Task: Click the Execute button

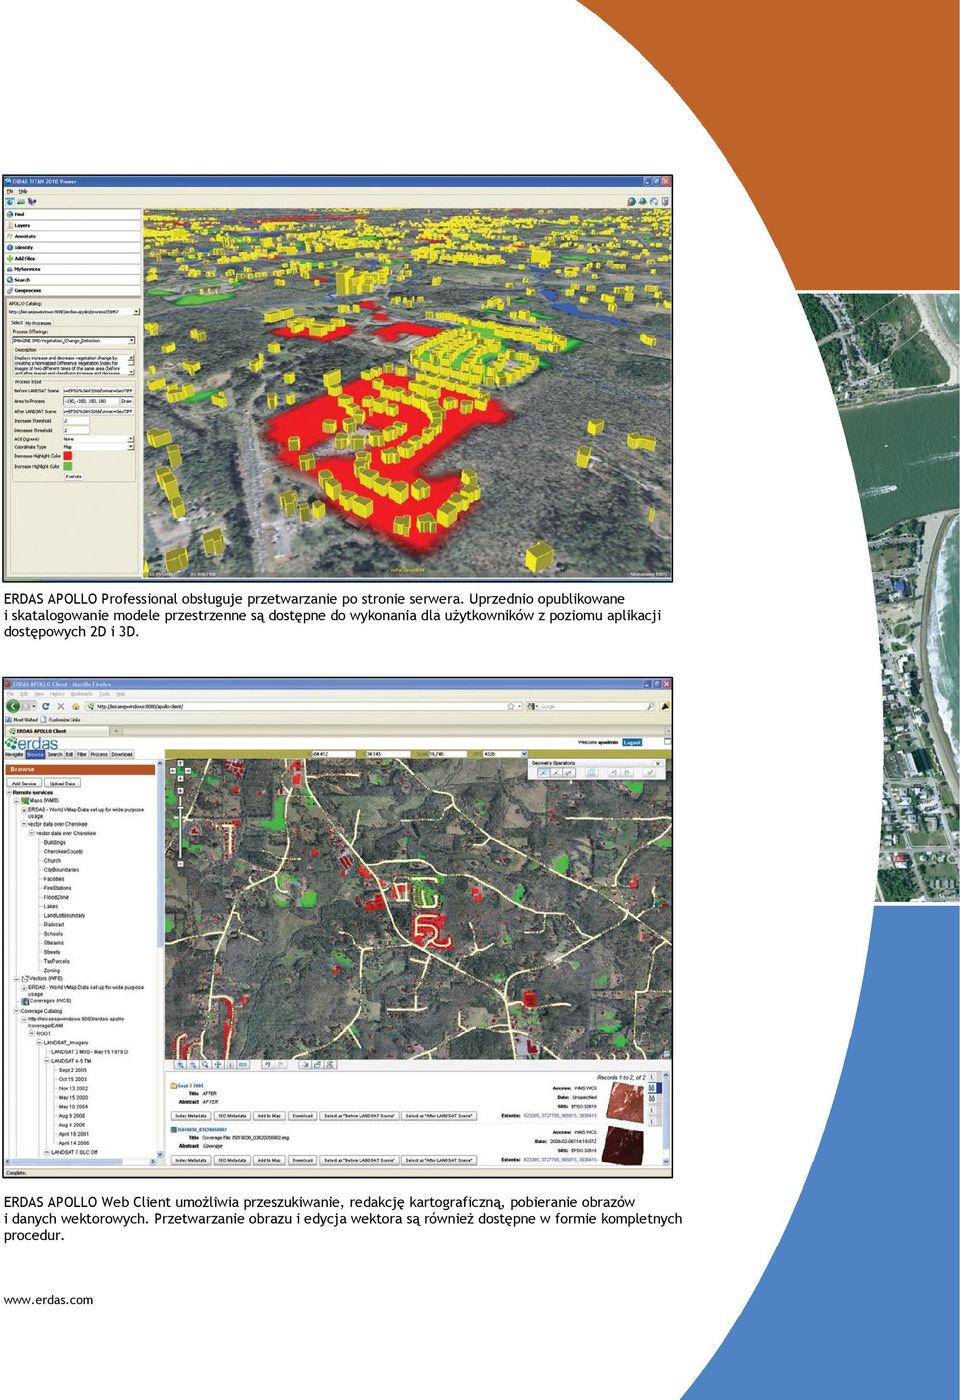Action: 74,476
